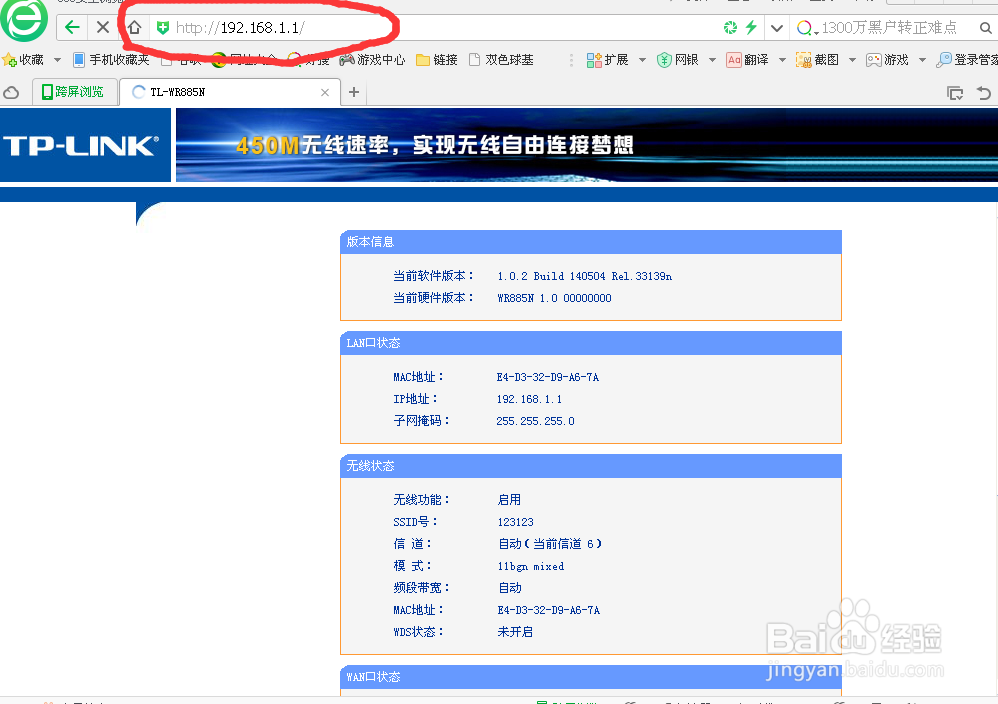Open a new tab with plus button

coord(354,92)
